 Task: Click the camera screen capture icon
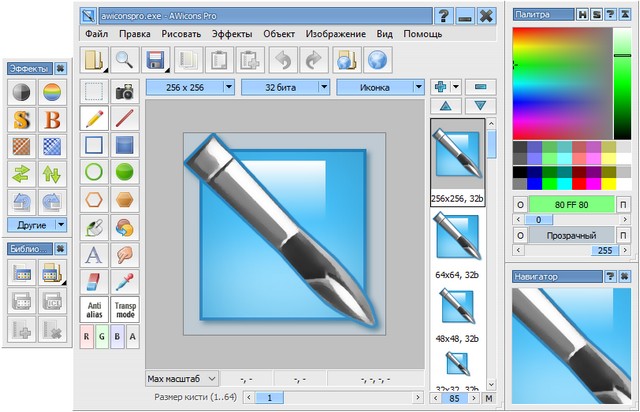[125, 92]
